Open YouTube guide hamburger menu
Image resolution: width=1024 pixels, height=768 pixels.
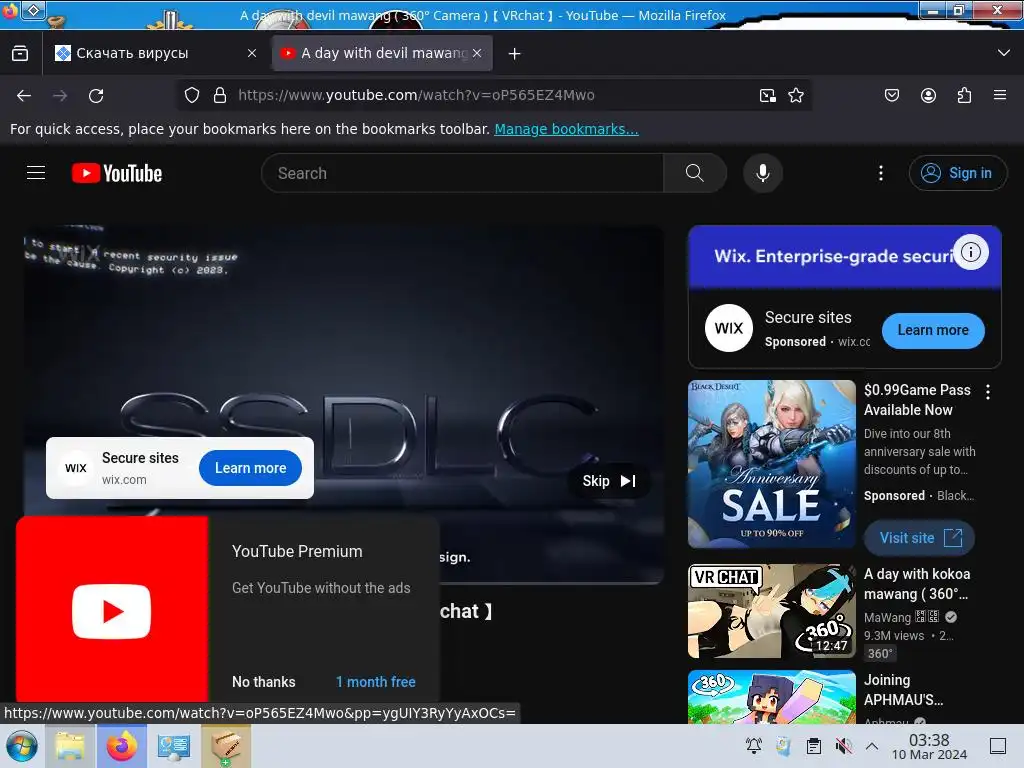pos(36,173)
